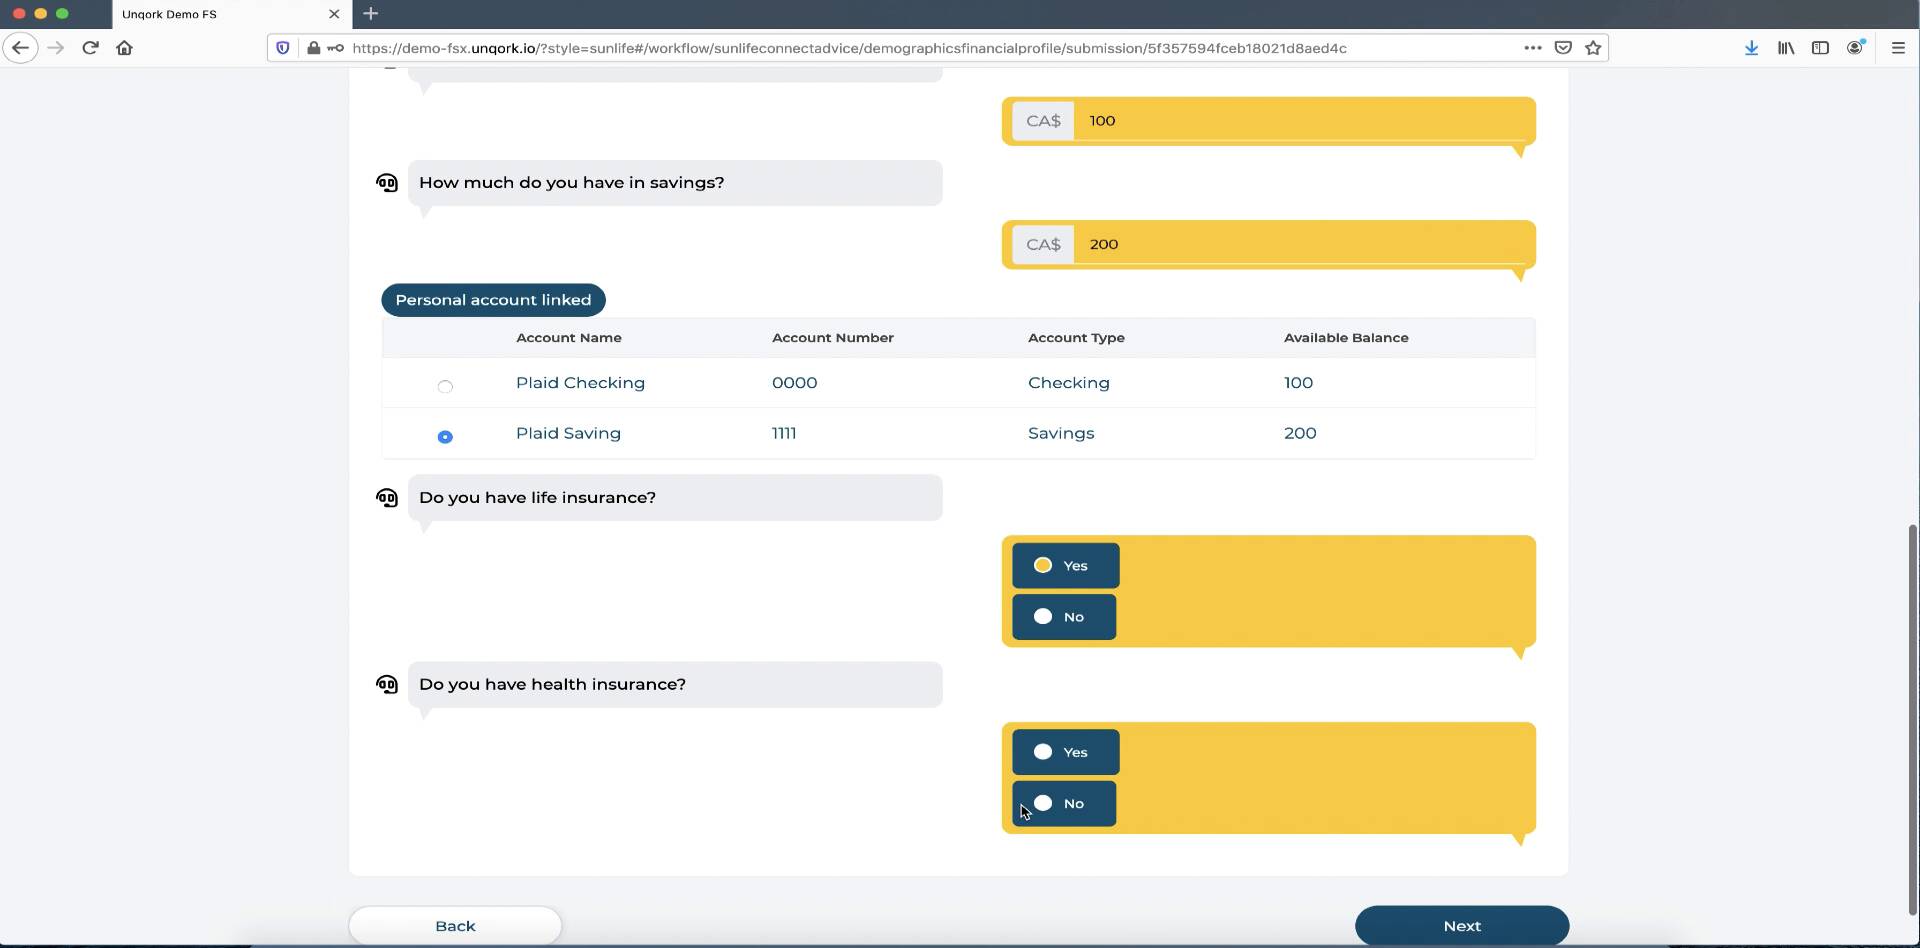The width and height of the screenshot is (1920, 948).
Task: Choose Yes for life insurance
Action: pyautogui.click(x=1065, y=566)
